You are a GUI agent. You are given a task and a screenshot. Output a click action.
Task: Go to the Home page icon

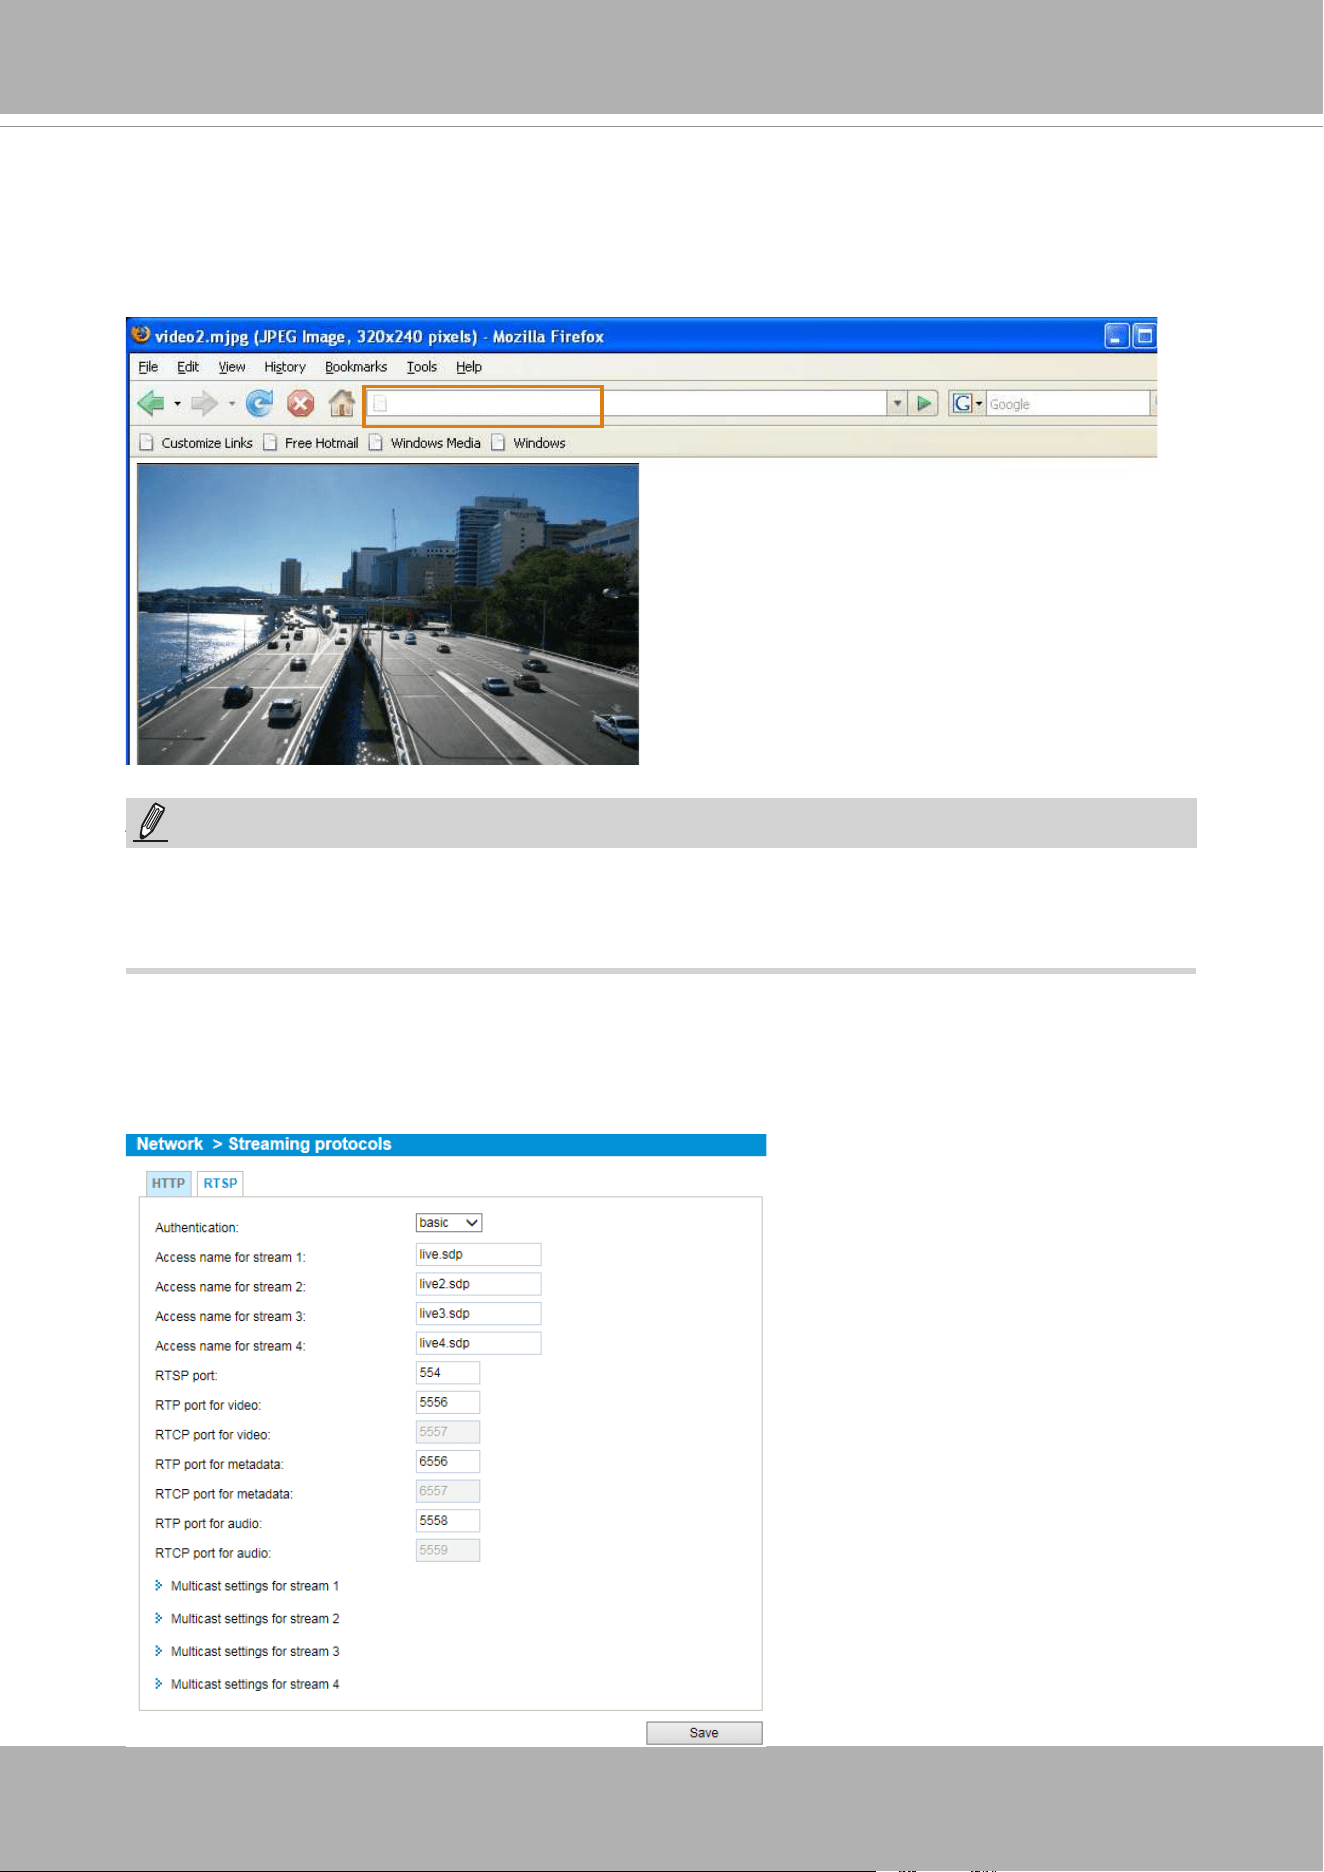click(x=342, y=404)
